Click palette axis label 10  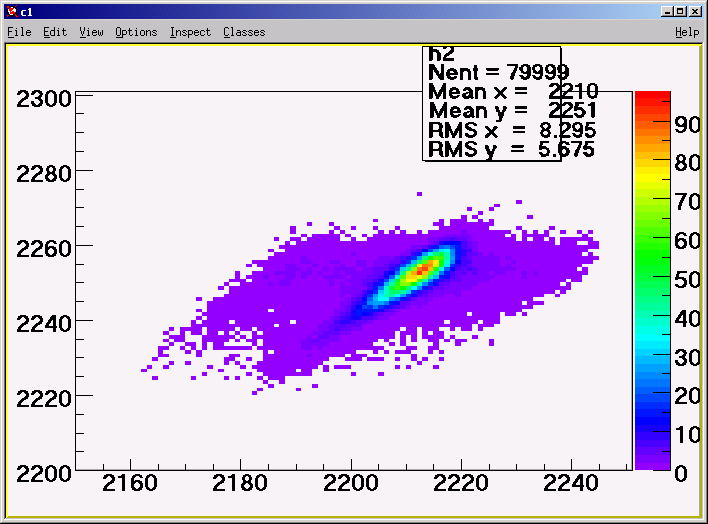coord(688,435)
